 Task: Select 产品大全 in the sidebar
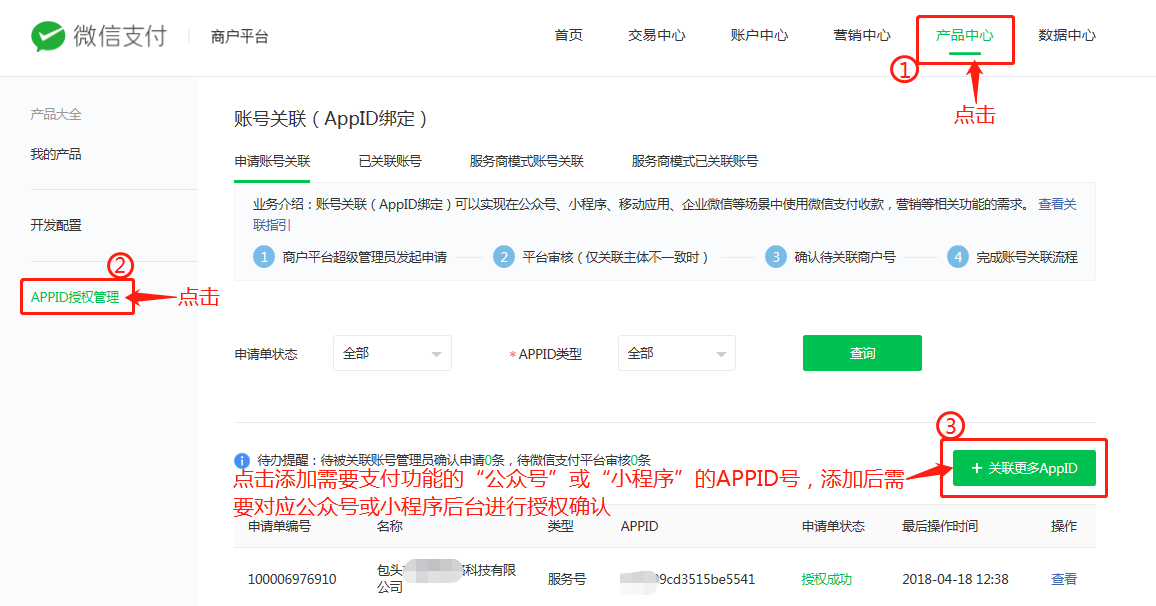click(x=56, y=114)
